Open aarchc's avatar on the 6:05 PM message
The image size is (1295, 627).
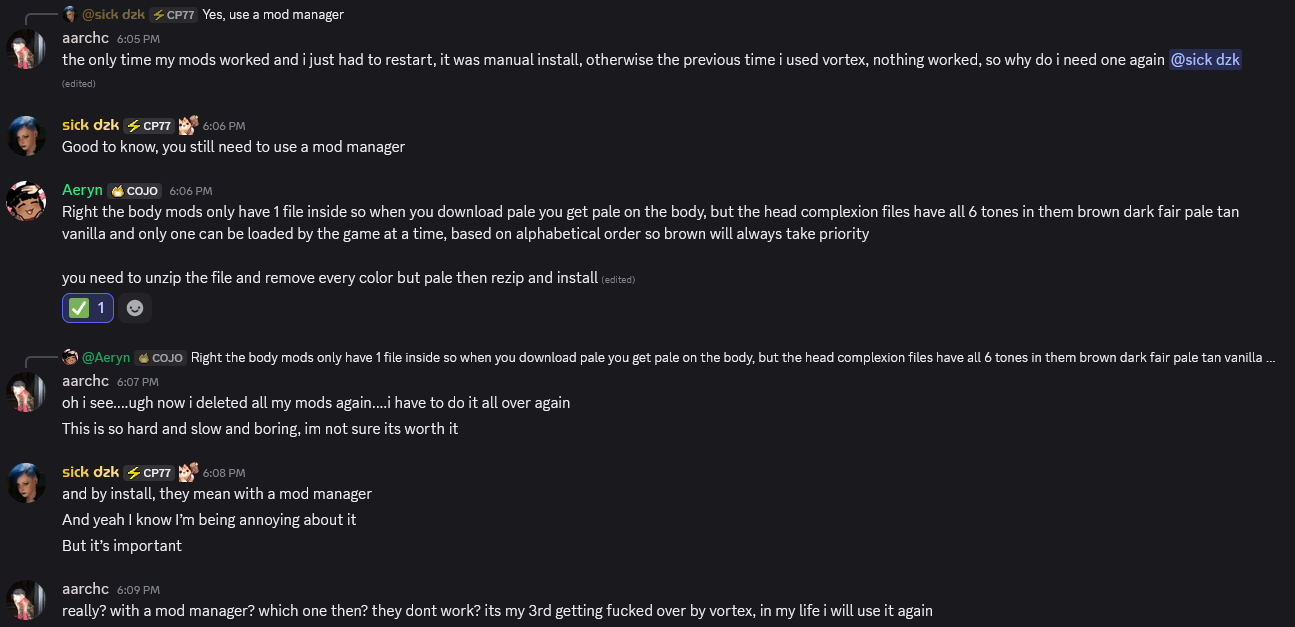[x=26, y=49]
